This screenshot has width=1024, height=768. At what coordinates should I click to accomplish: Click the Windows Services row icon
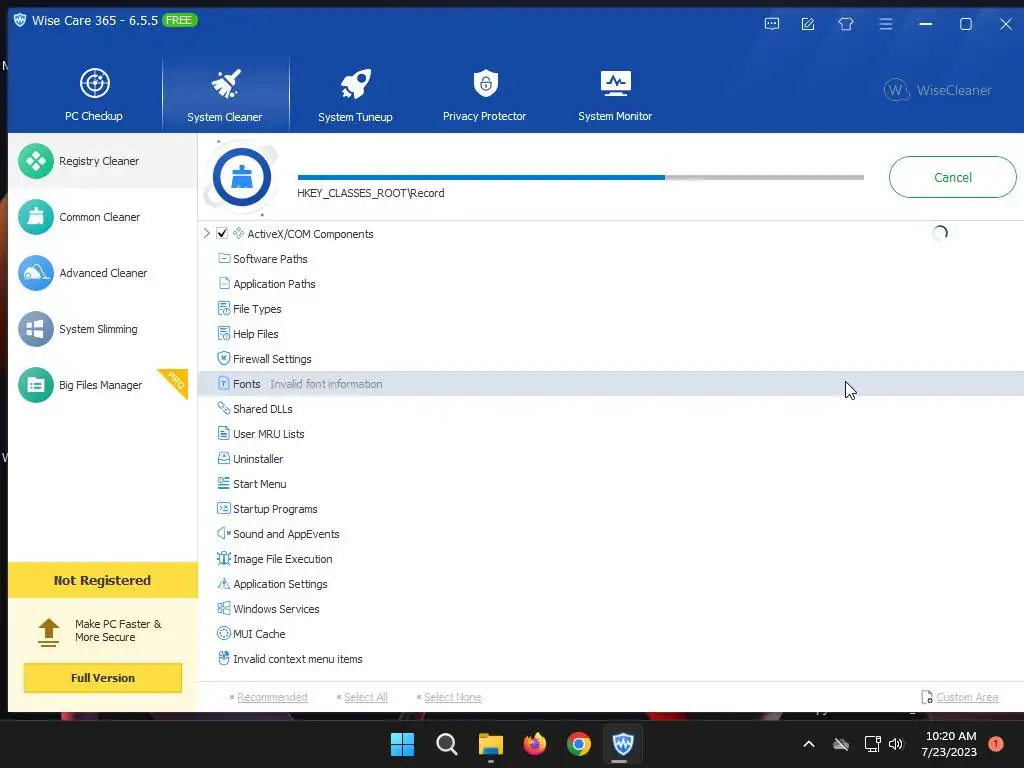tap(223, 609)
